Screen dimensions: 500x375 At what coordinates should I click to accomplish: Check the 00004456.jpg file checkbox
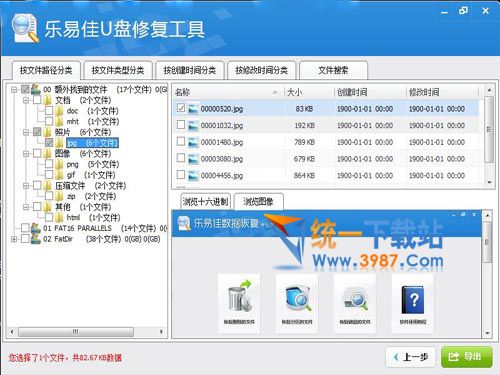[181, 175]
